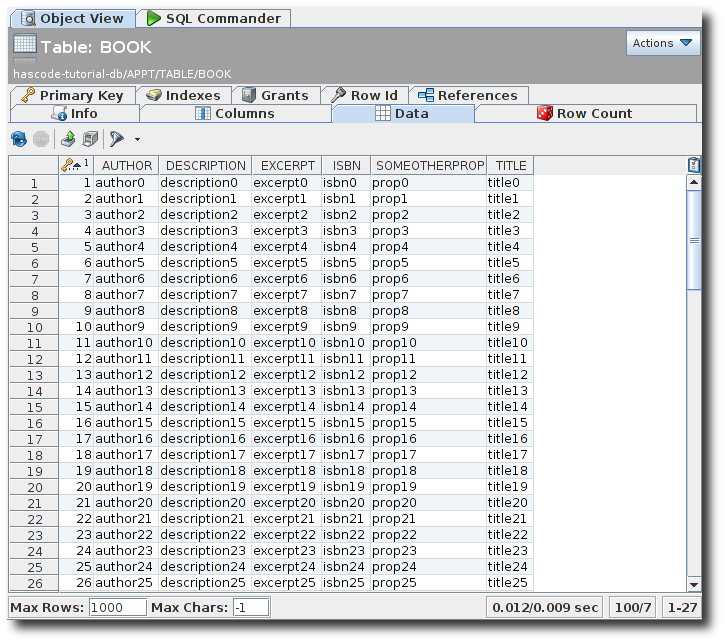Click the filter funnel icon
The height and width of the screenshot is (643, 725).
coord(116,139)
